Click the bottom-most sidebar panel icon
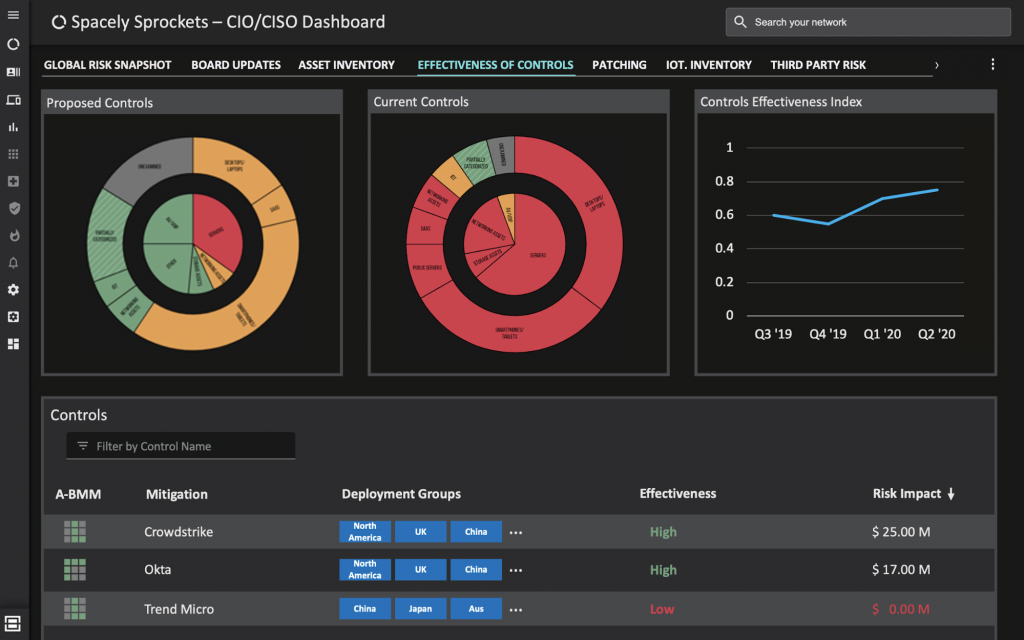The height and width of the screenshot is (640, 1024). [12, 623]
